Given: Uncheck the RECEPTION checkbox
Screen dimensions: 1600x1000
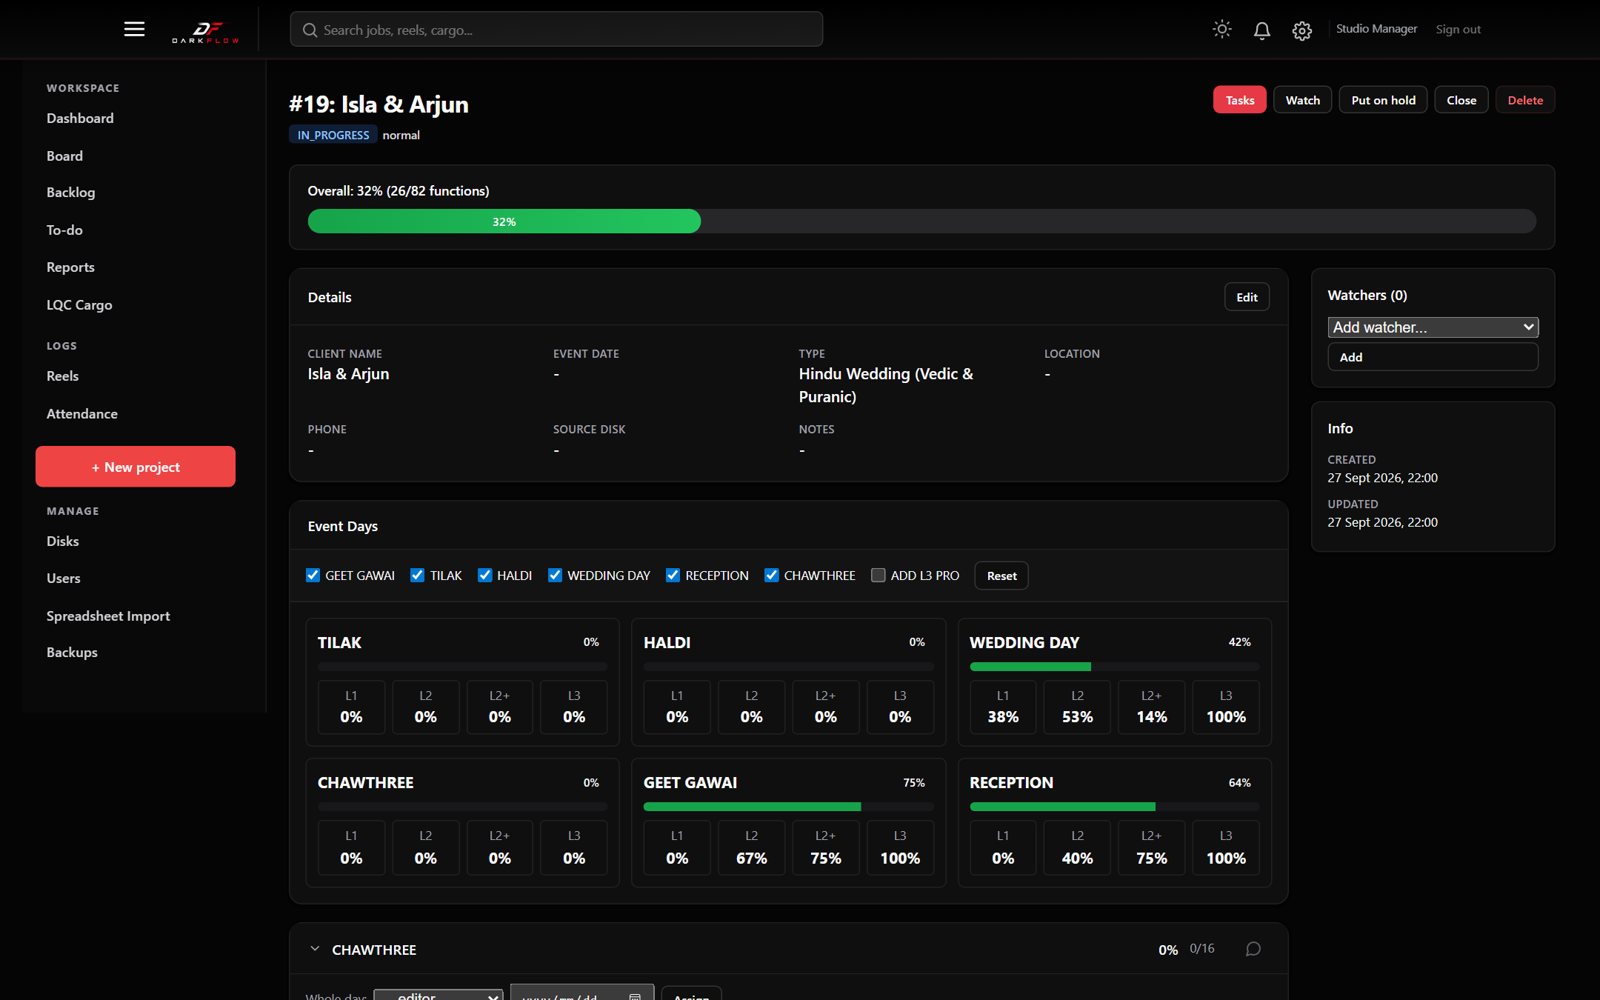Looking at the screenshot, I should pos(673,575).
